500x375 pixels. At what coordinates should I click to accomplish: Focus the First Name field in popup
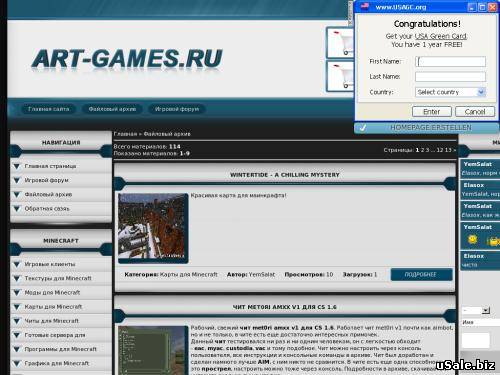(450, 62)
